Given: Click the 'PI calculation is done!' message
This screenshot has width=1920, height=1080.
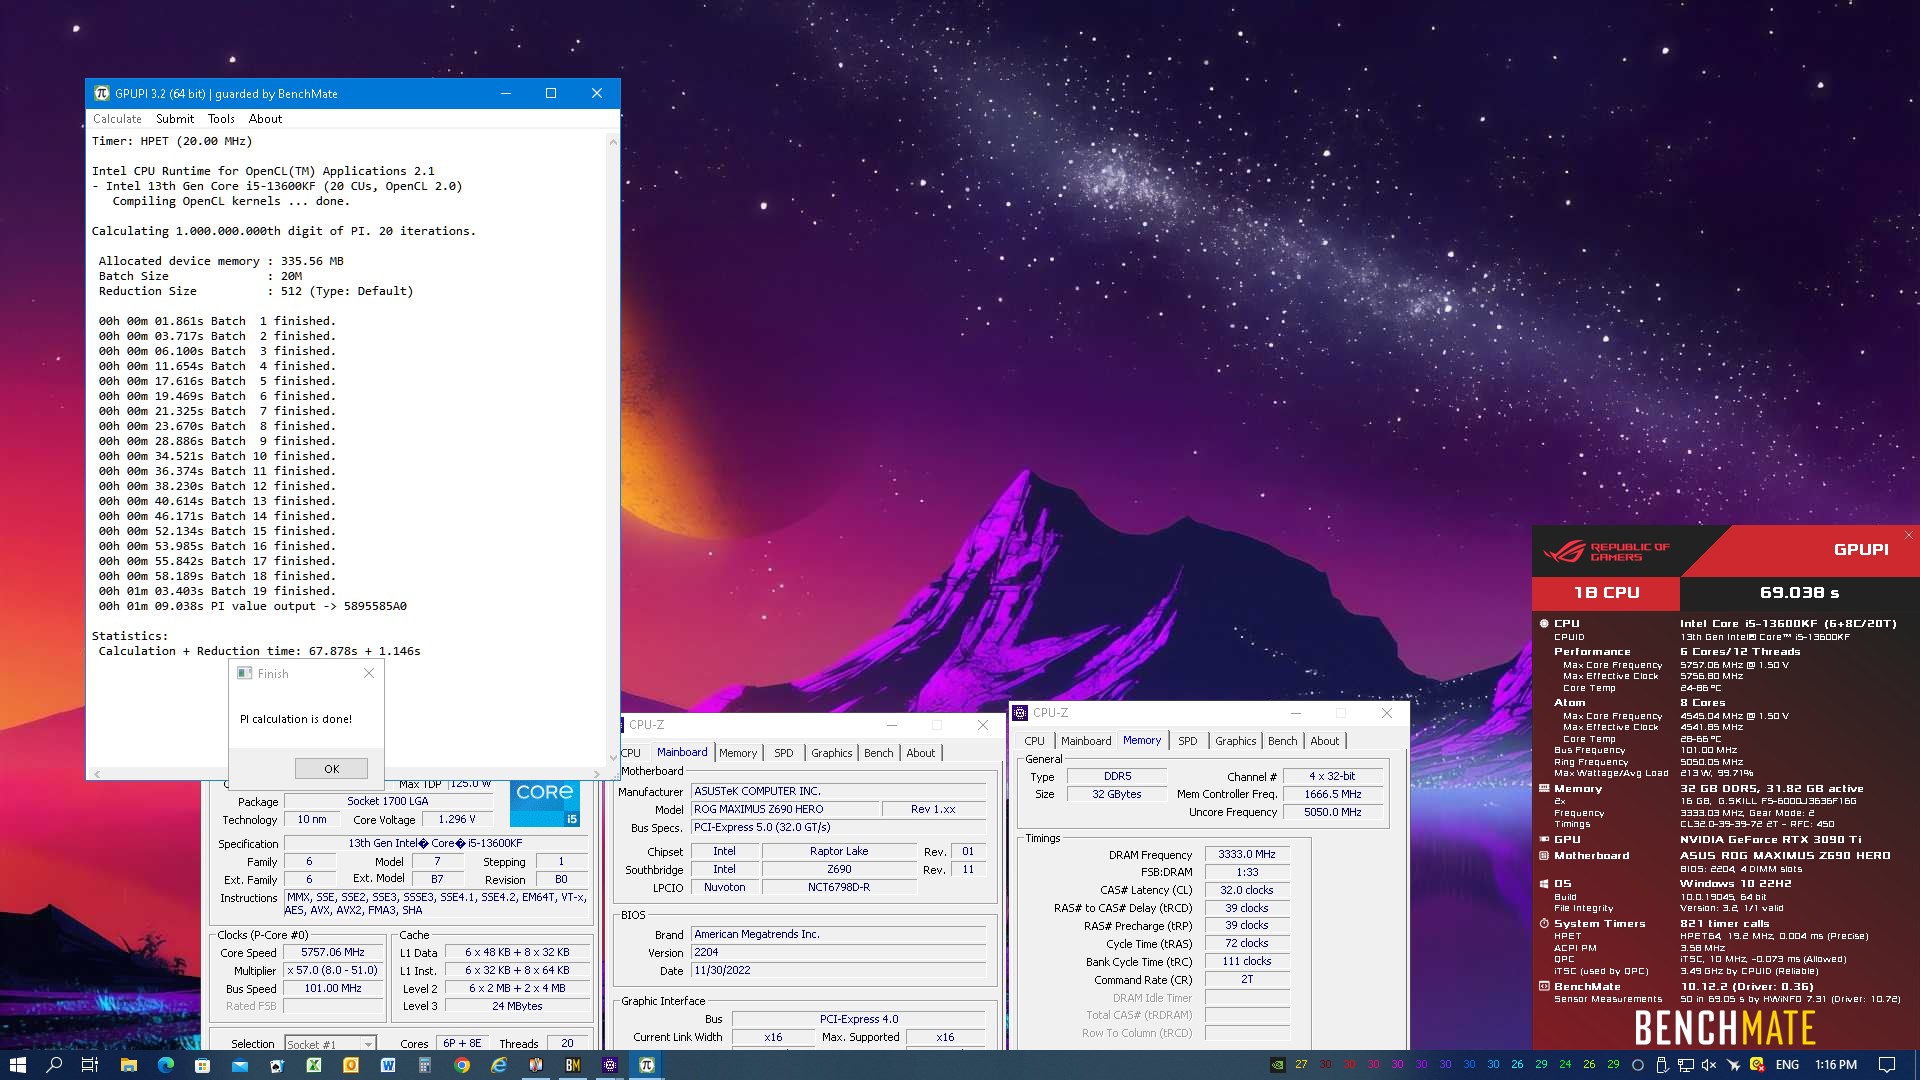Looking at the screenshot, I should coord(296,719).
